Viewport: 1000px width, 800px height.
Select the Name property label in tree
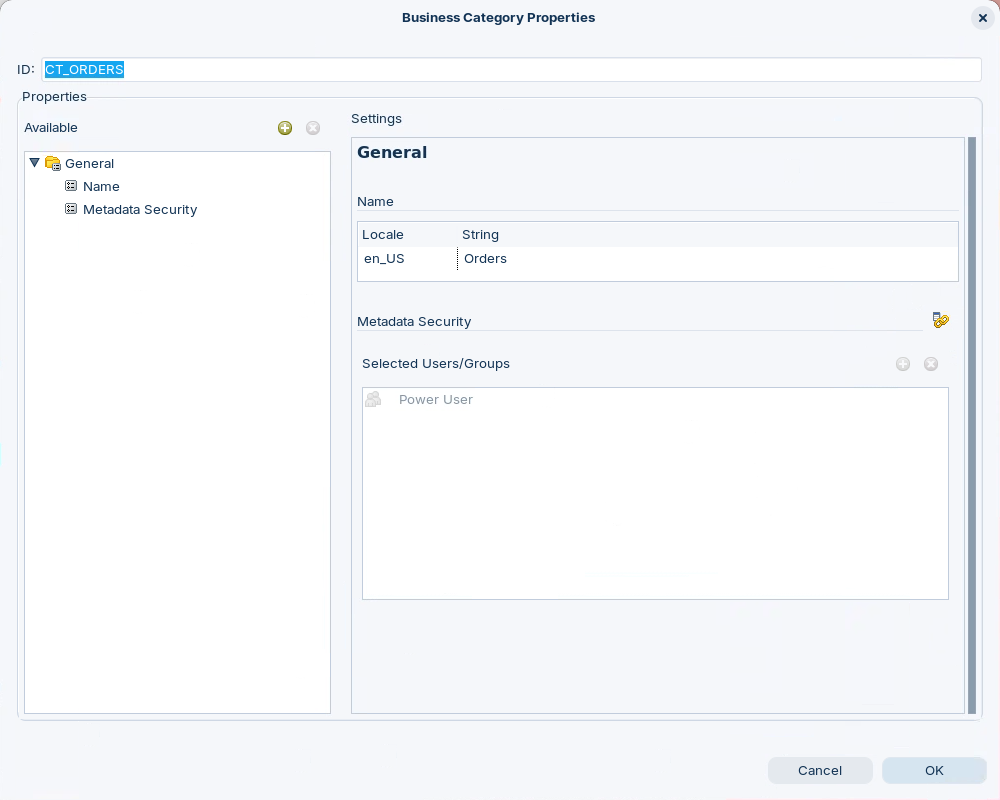point(101,187)
